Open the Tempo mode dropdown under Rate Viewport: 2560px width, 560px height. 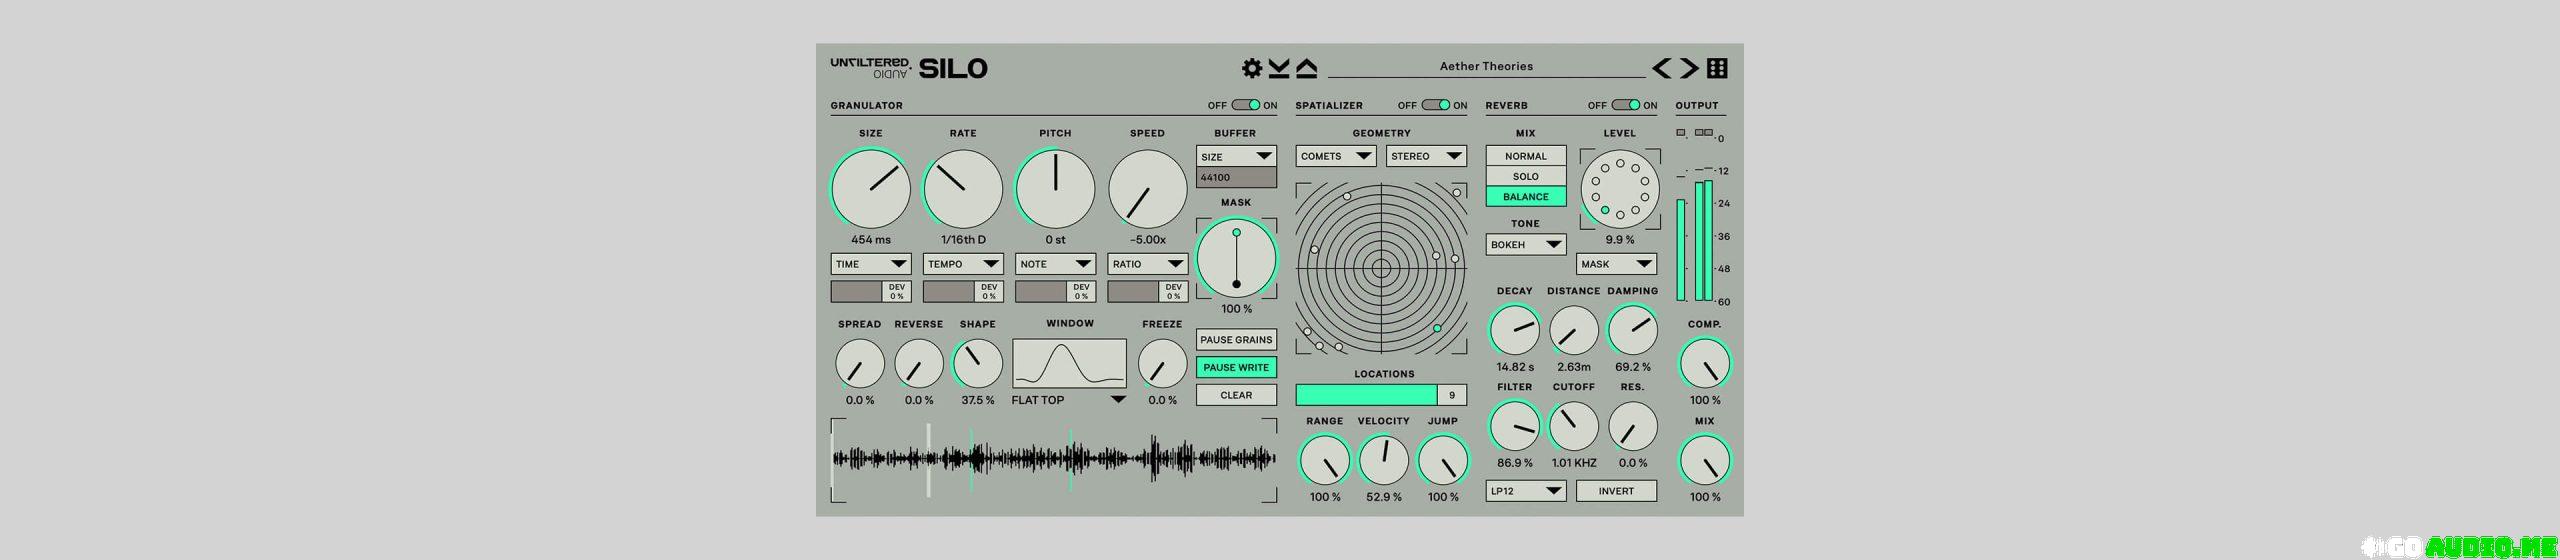click(x=963, y=264)
